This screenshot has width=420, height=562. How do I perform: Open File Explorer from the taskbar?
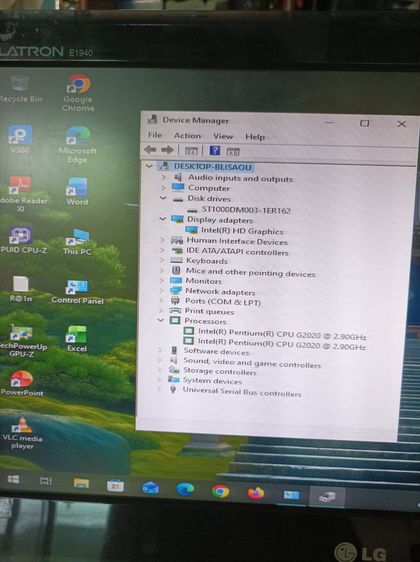[81, 483]
